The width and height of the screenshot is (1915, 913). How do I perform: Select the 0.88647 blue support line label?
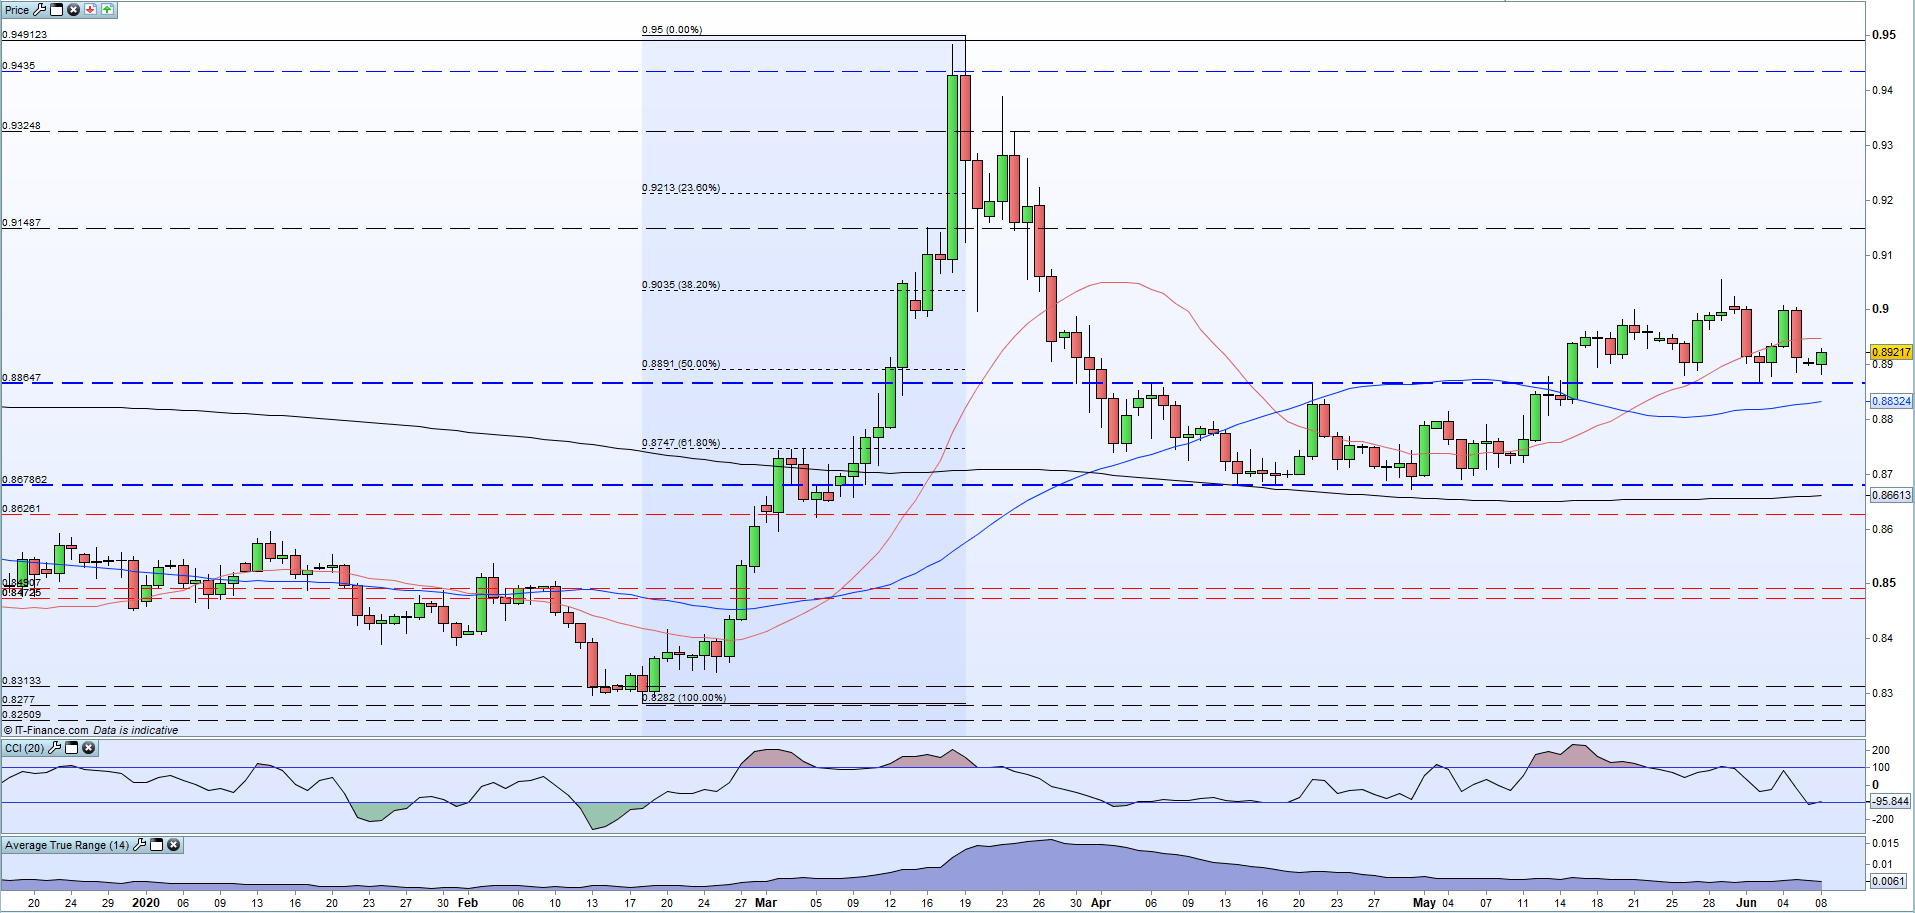click(x=21, y=378)
